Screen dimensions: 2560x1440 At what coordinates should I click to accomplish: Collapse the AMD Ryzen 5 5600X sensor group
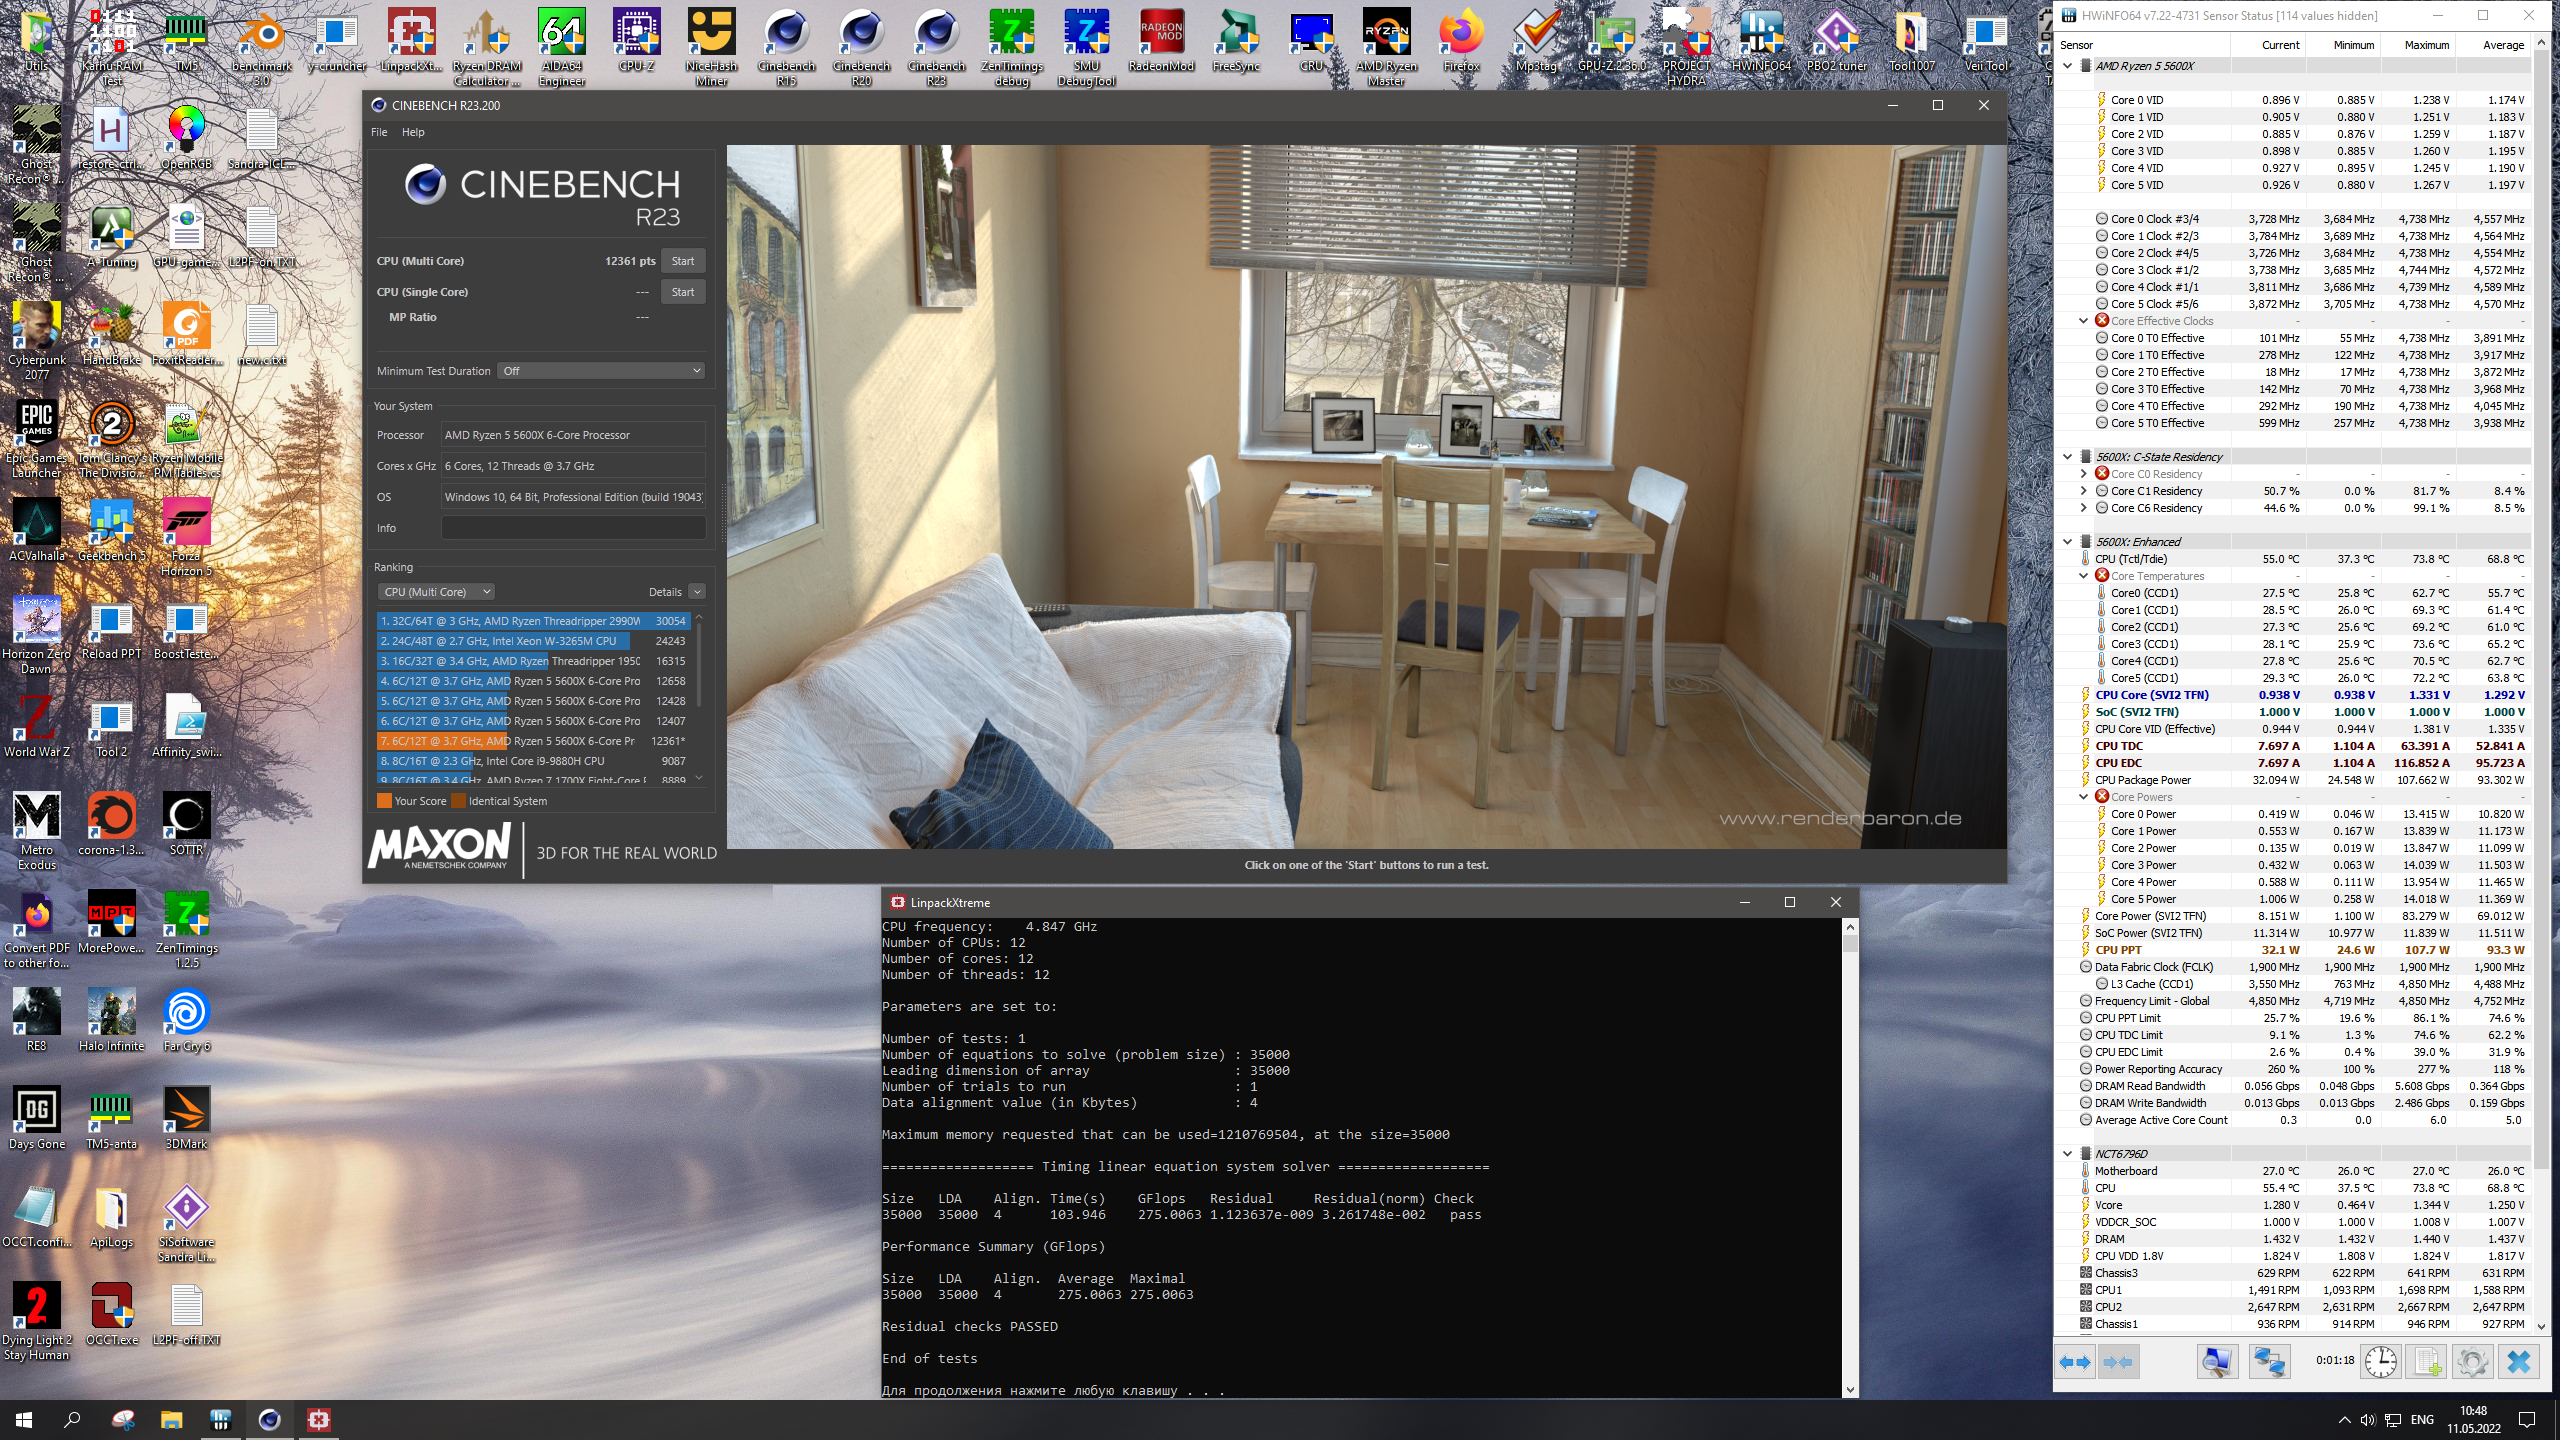[x=2067, y=66]
